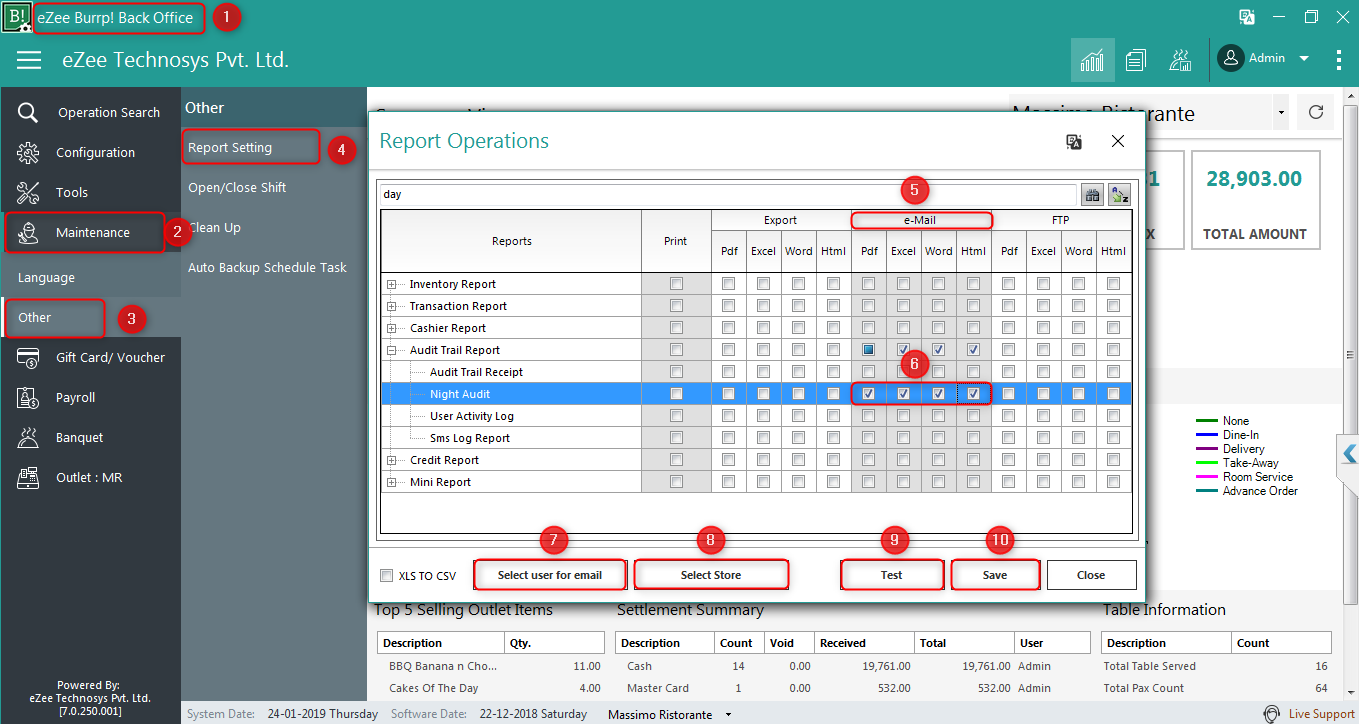The width and height of the screenshot is (1359, 724).
Task: Open Outlet : MR in sidebar
Action: pos(89,478)
